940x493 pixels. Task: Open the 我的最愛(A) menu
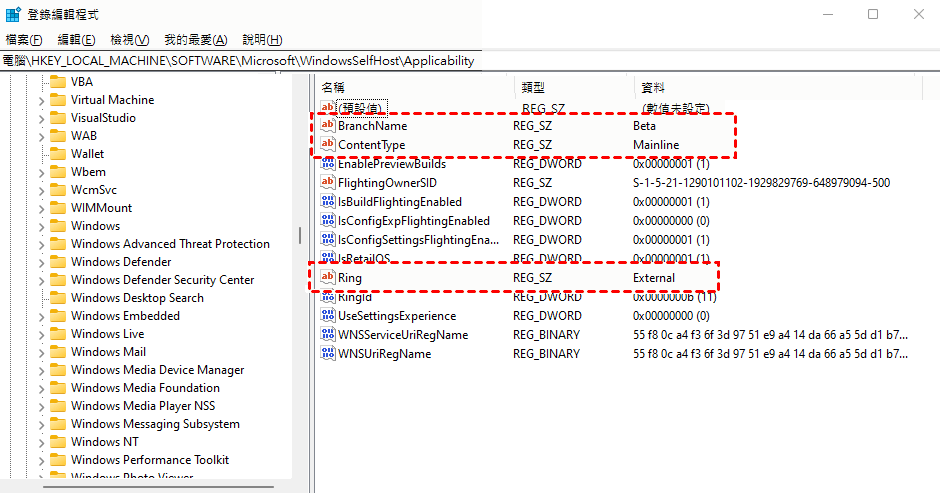tap(195, 40)
